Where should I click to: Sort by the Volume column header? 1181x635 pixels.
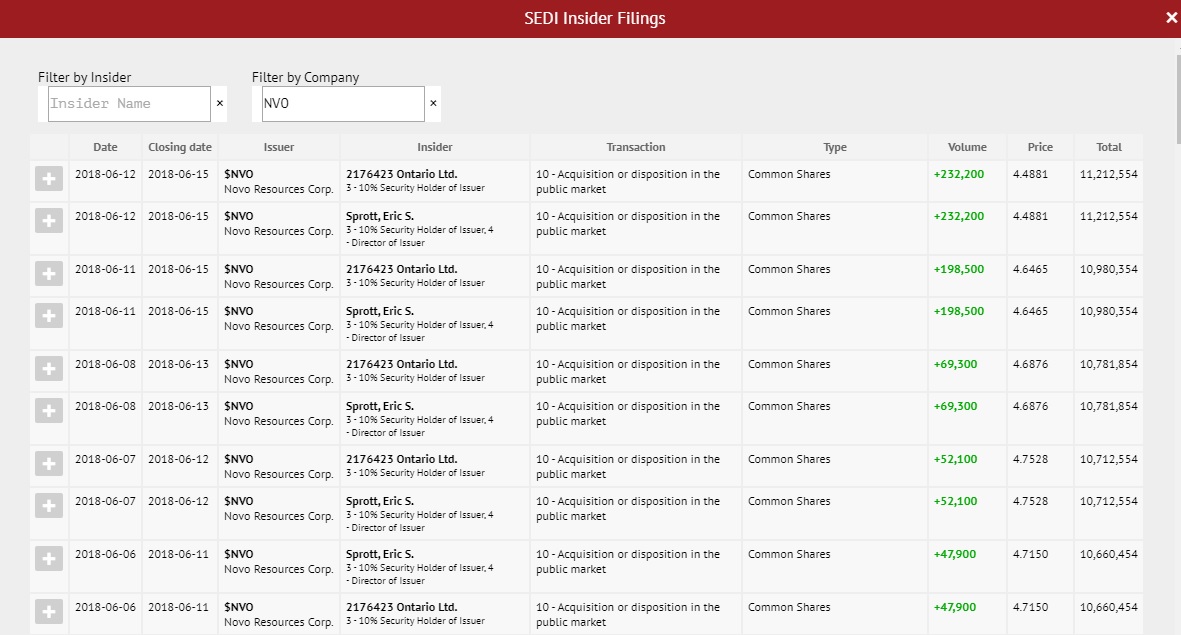pos(967,147)
